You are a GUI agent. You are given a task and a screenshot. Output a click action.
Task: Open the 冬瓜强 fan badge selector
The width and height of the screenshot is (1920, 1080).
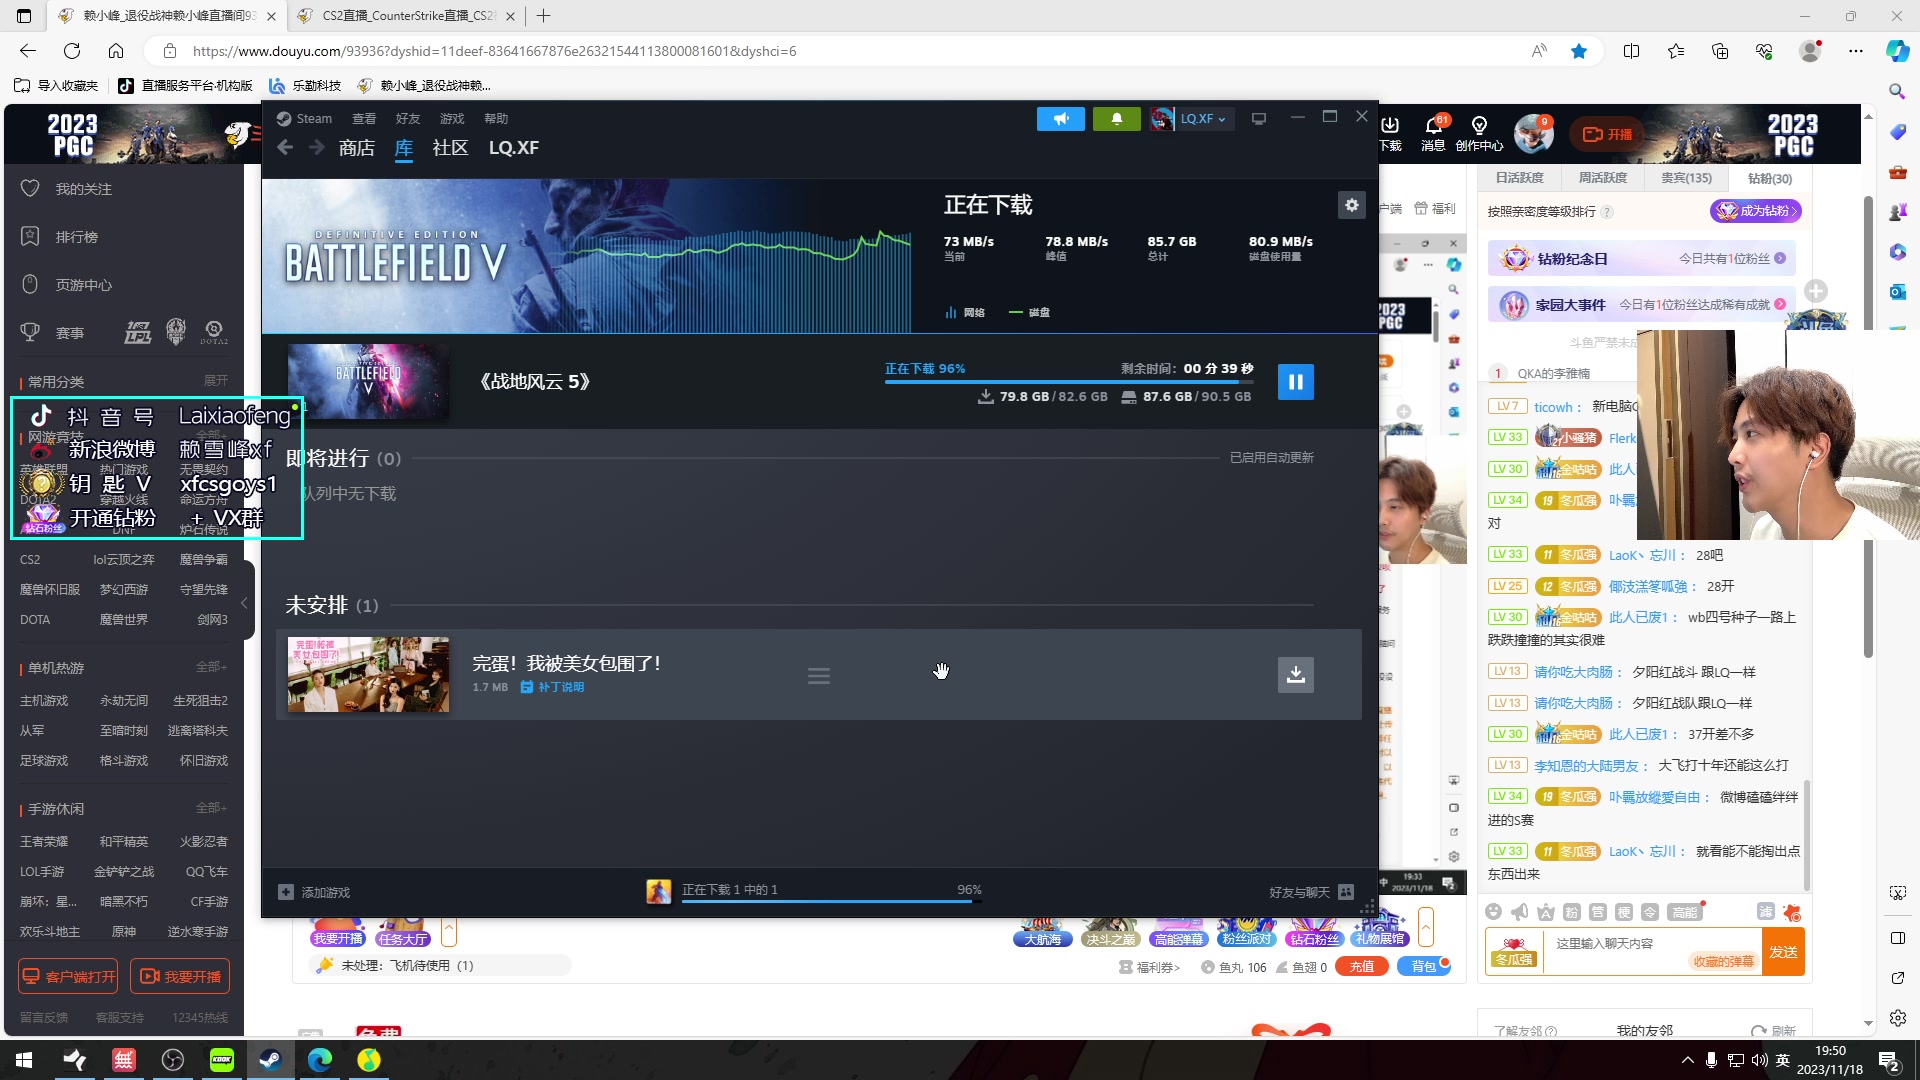(x=1514, y=952)
